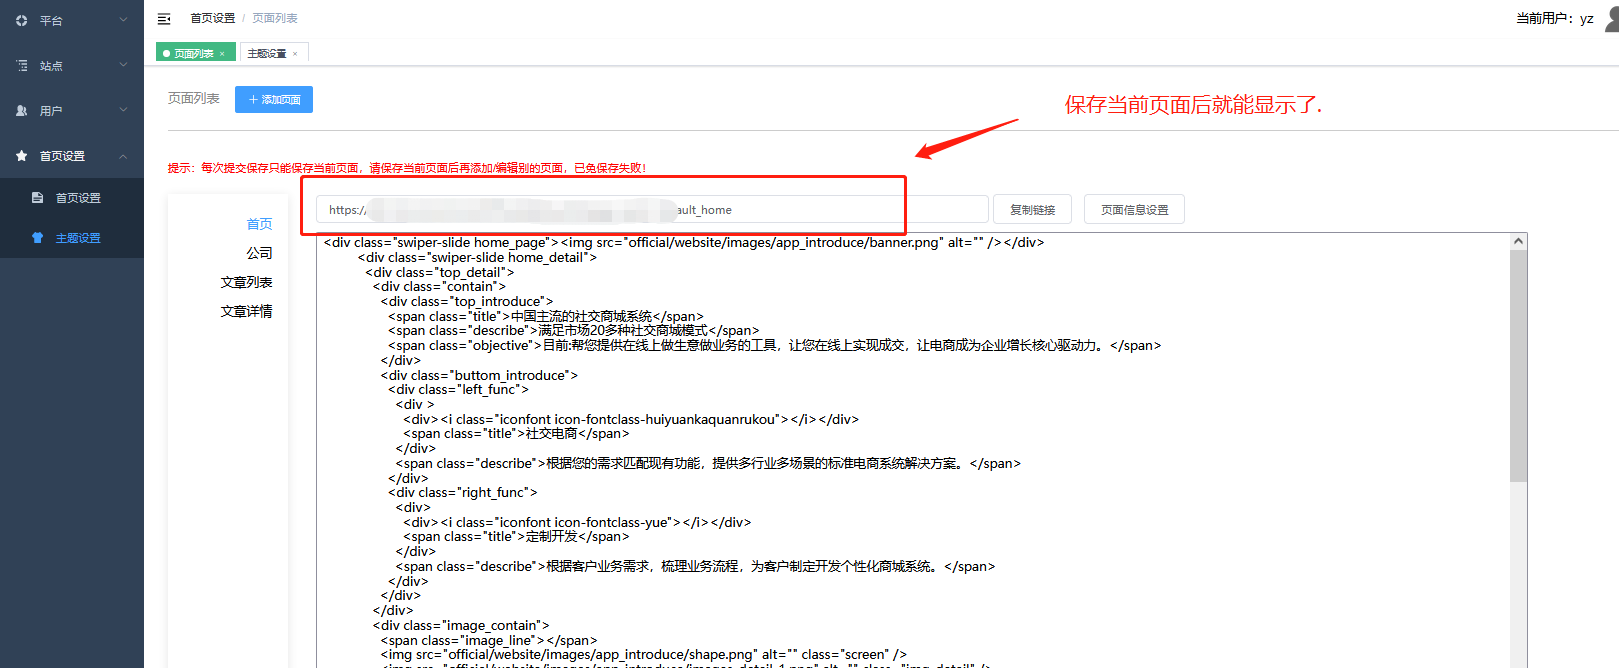Image resolution: width=1619 pixels, height=668 pixels.
Task: Click the 用户 user icon in sidebar
Action: point(22,111)
